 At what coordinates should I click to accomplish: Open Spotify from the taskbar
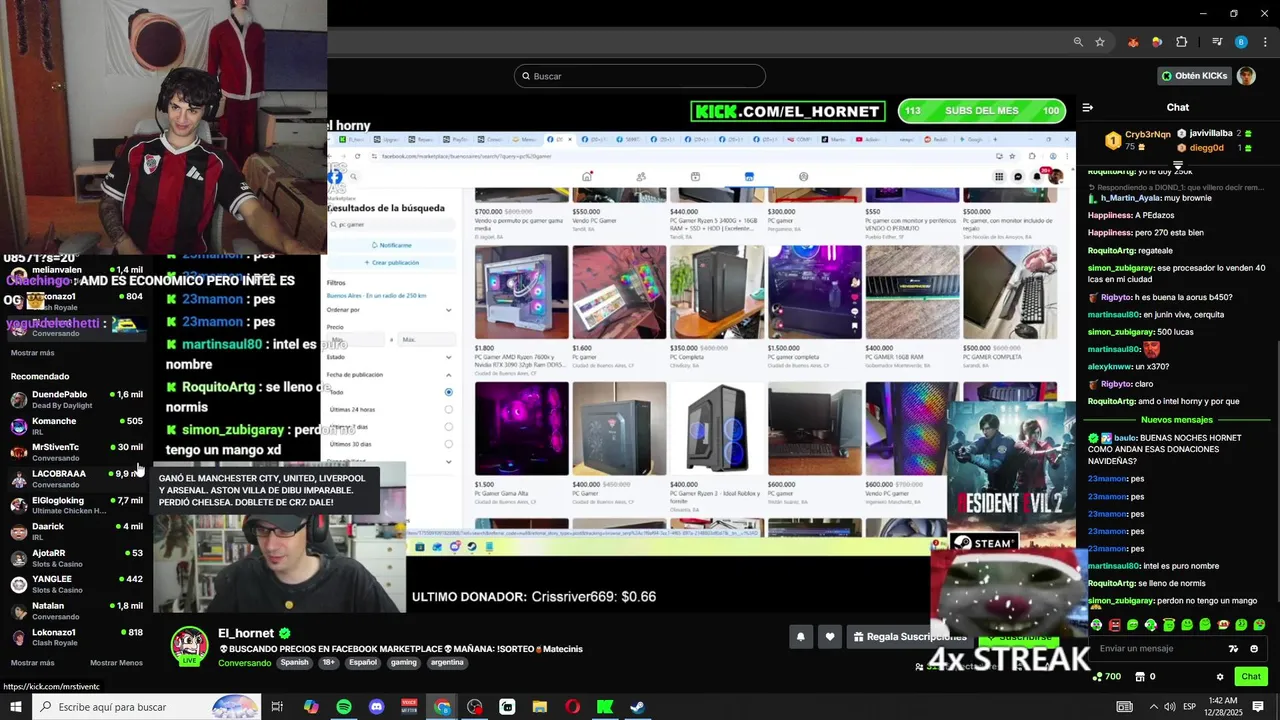pos(344,707)
